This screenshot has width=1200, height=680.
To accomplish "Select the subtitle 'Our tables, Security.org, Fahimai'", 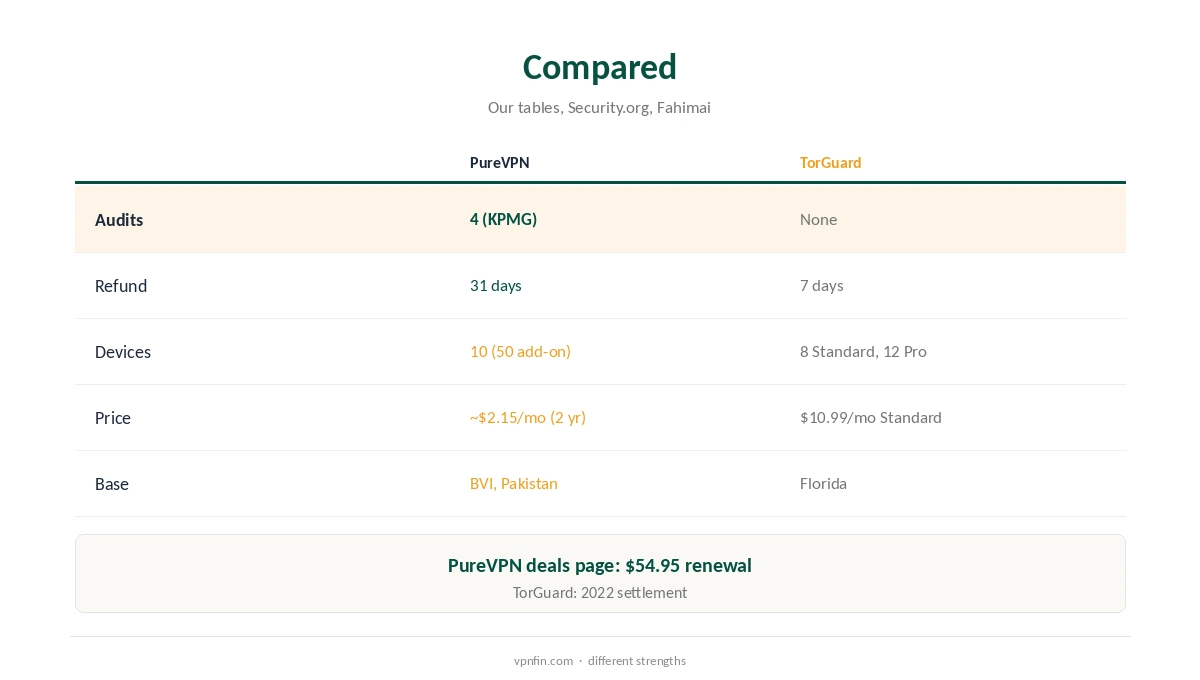I will [x=600, y=107].
